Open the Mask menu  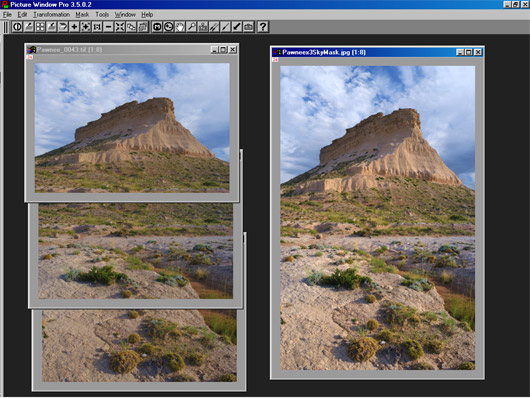[x=82, y=15]
